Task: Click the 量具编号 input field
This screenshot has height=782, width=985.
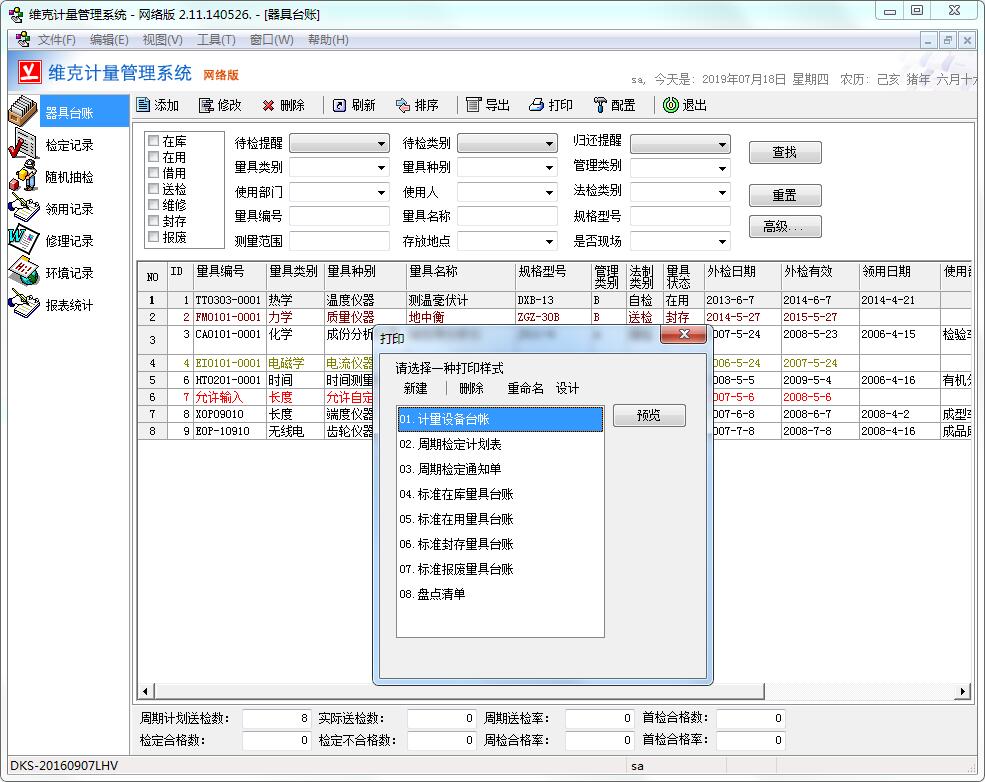Action: (x=339, y=216)
